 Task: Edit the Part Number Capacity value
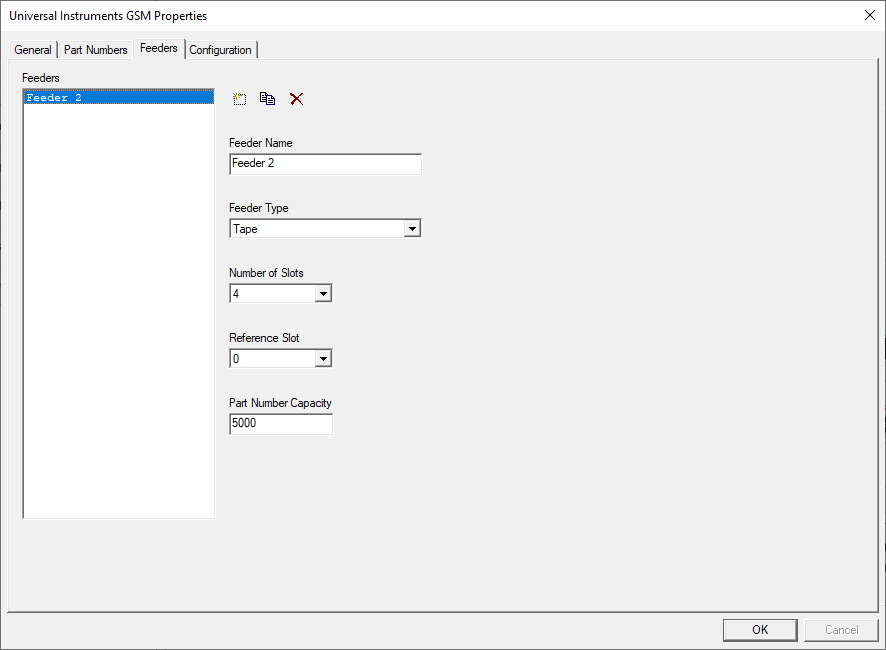coord(280,423)
